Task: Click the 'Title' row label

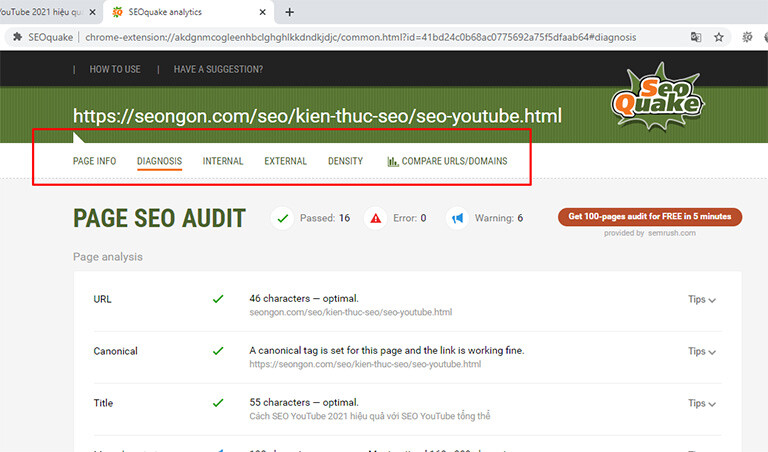Action: (x=103, y=403)
